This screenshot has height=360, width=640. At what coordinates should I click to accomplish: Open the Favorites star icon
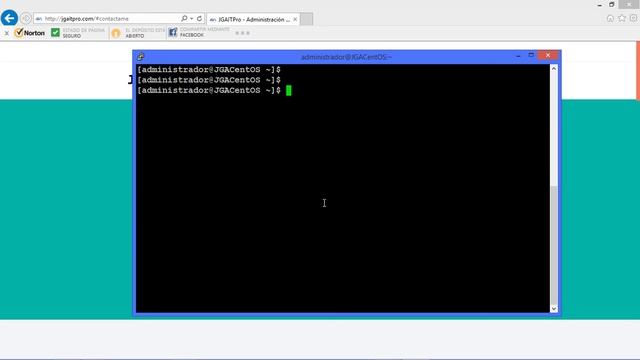pyautogui.click(x=622, y=18)
